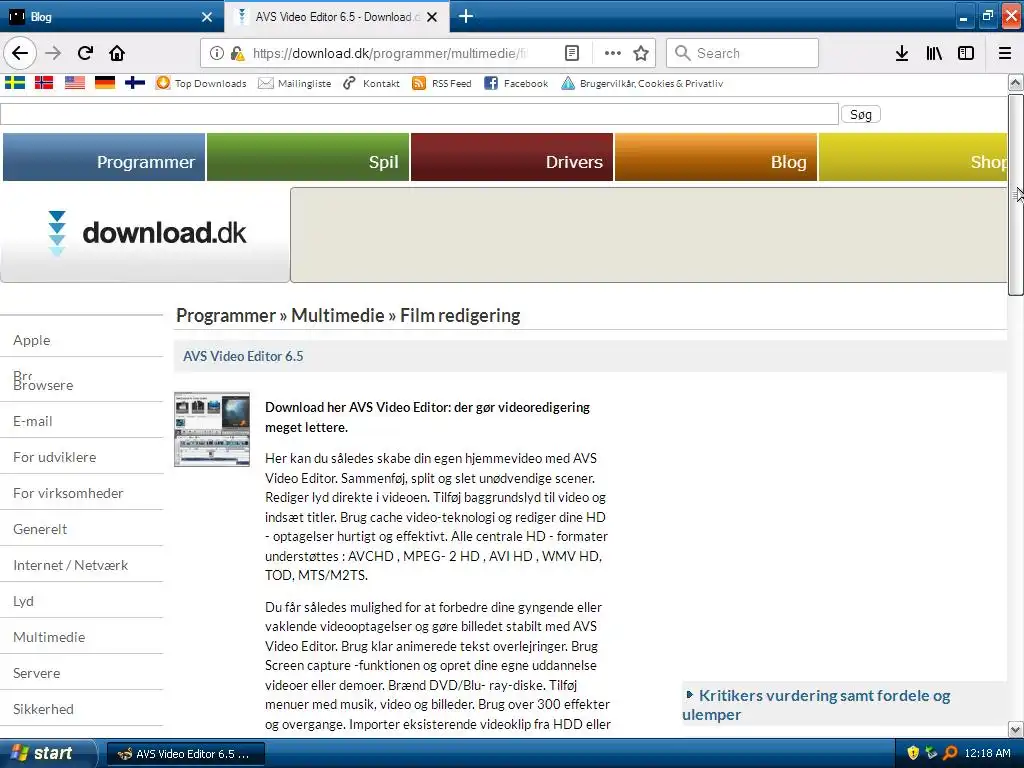Image resolution: width=1024 pixels, height=768 pixels.
Task: Select Lyd category in sidebar
Action: [23, 601]
